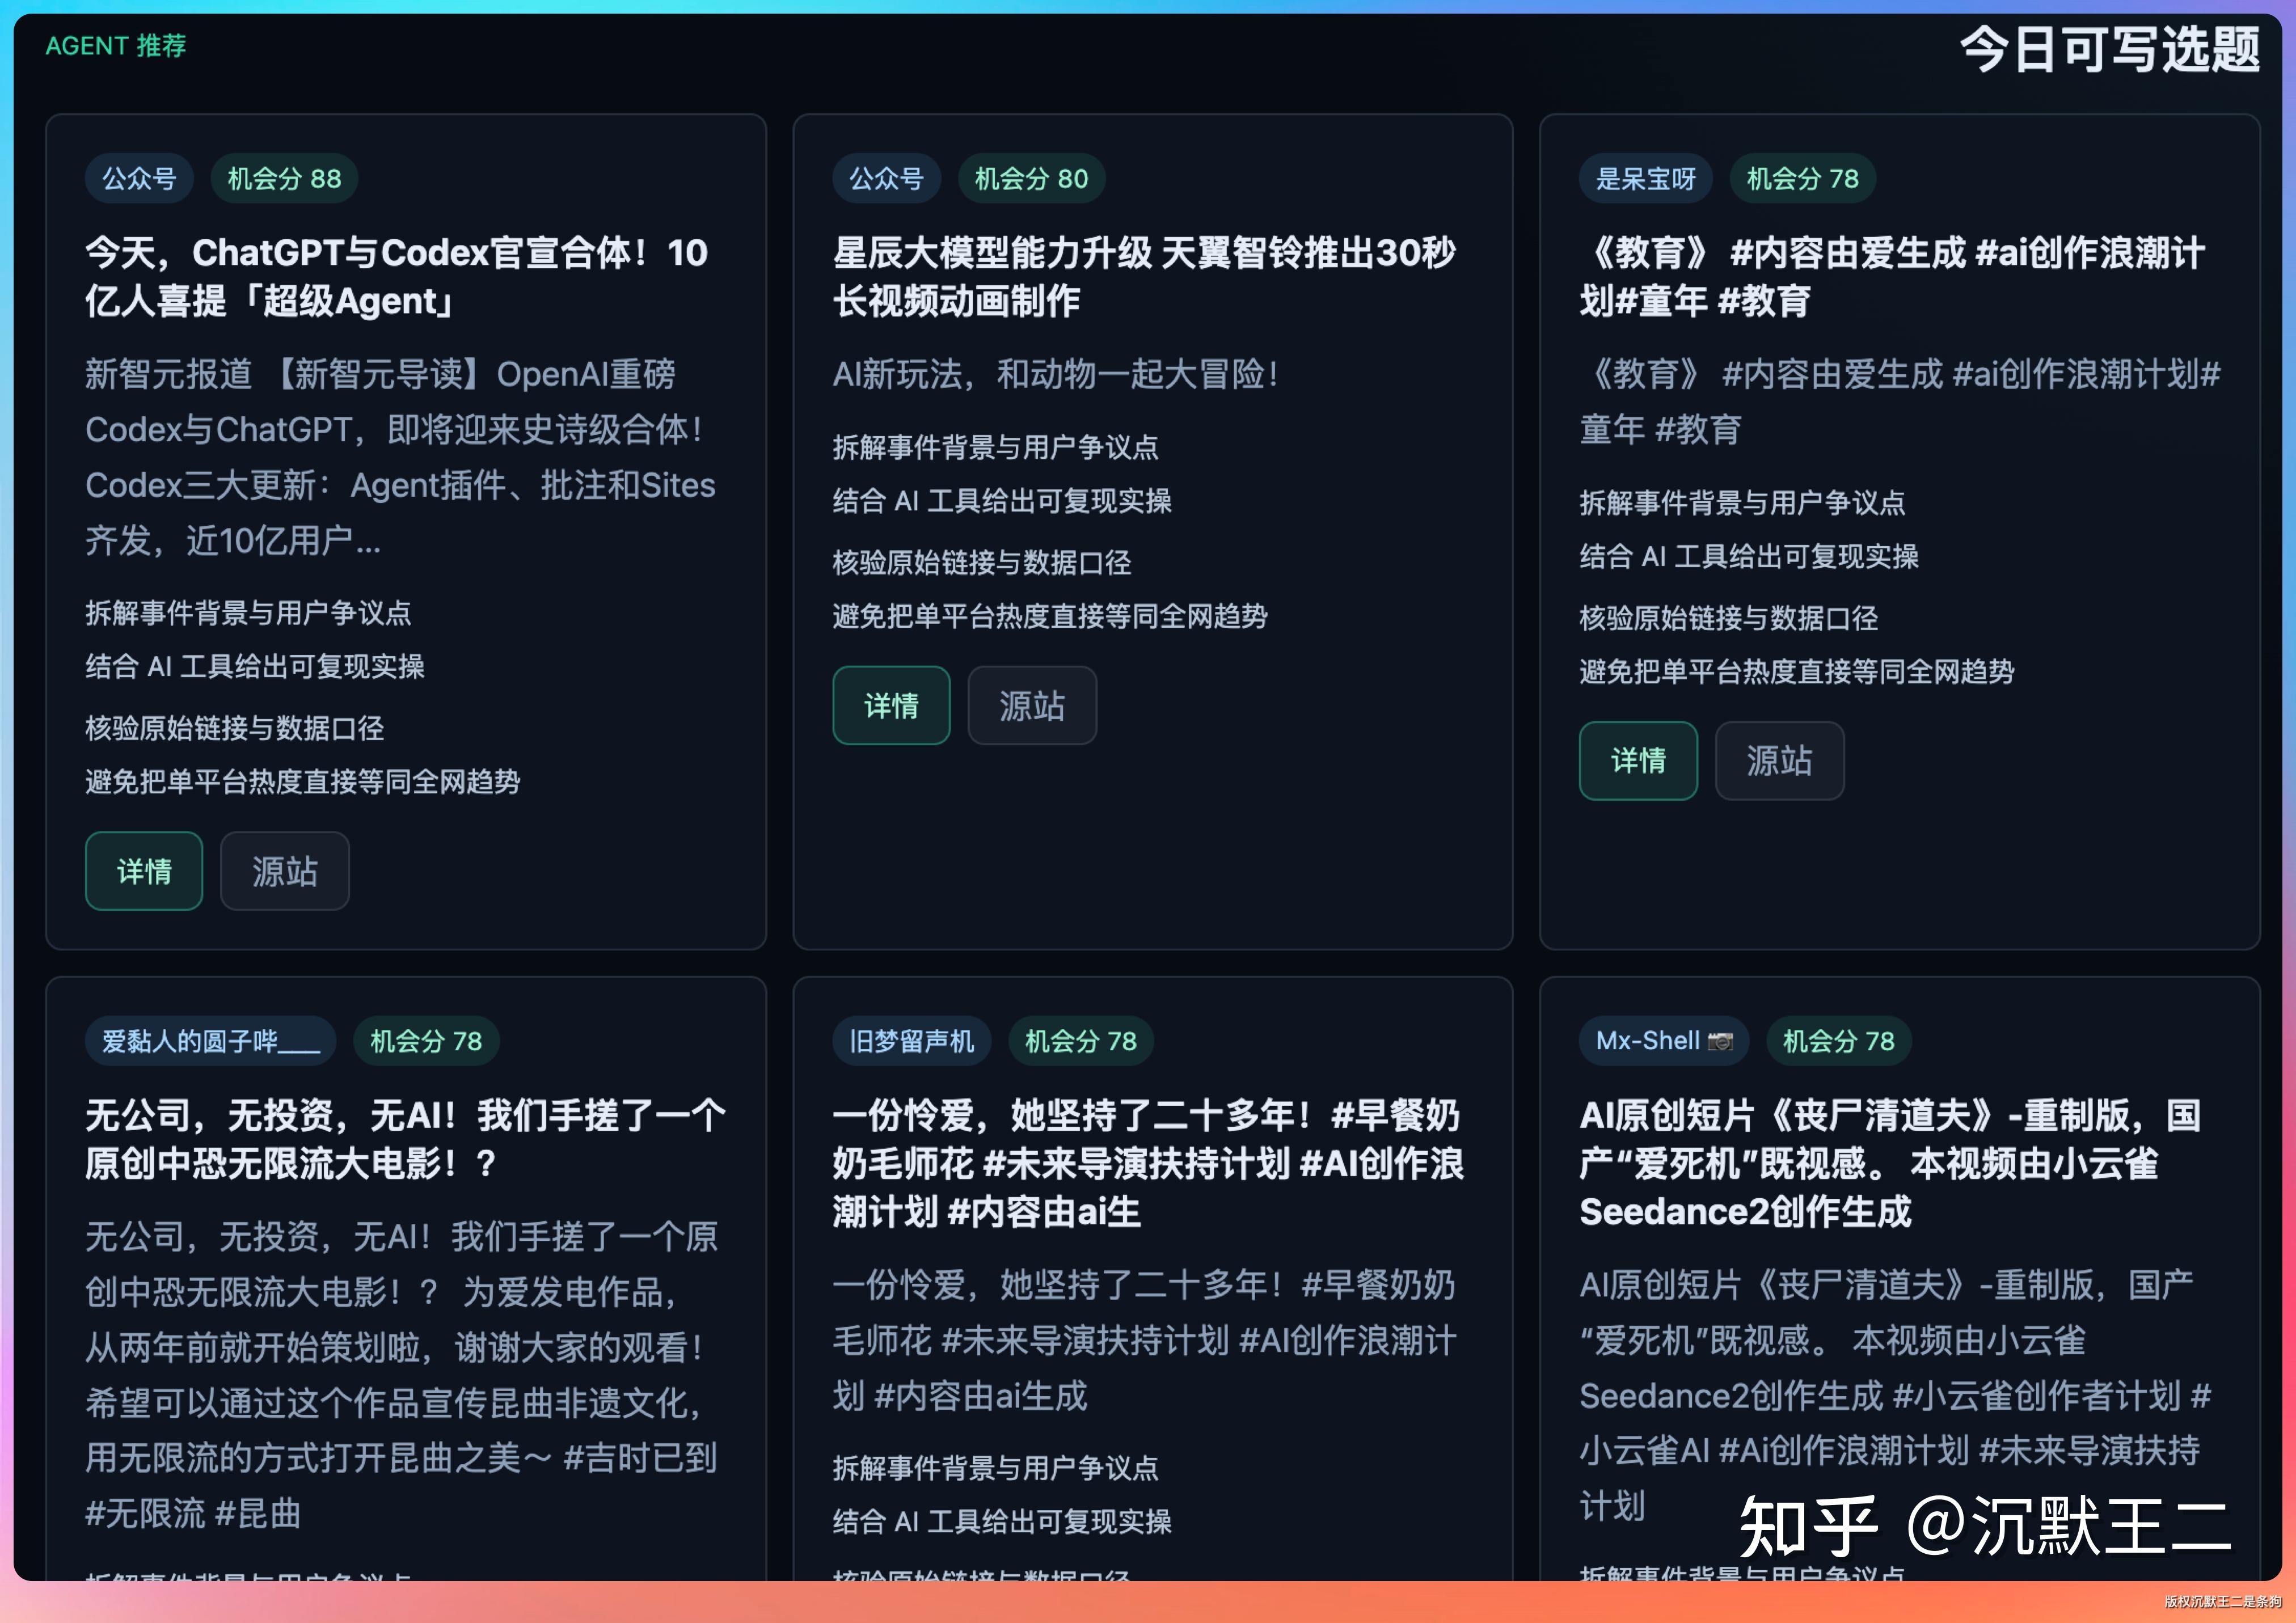This screenshot has height=1623, width=2296.
Task: Click 结合 AI 工具给出可复现实操 in the 旧梦留声机 card
Action: 1002,1521
